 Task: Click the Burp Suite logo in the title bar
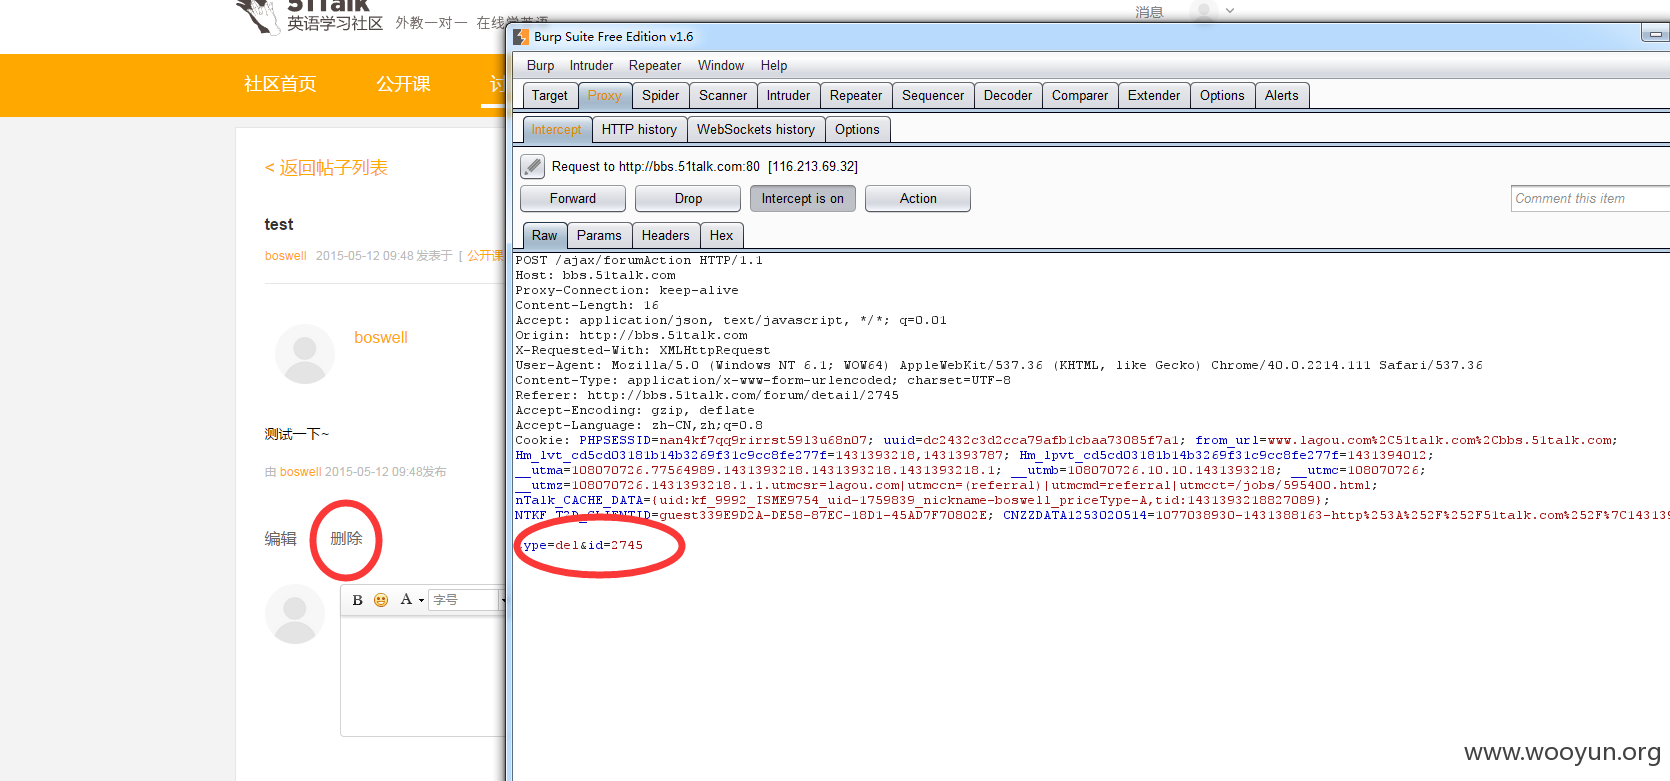tap(521, 37)
